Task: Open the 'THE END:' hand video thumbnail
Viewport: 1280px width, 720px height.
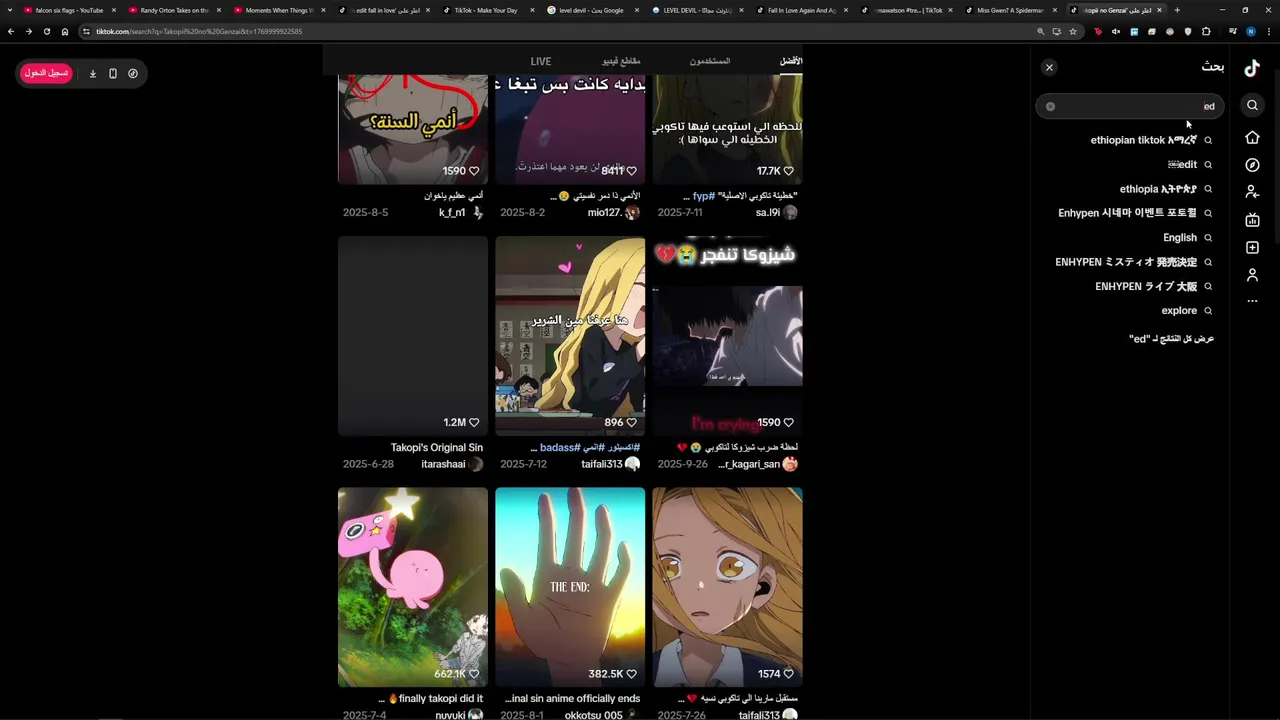Action: (570, 587)
